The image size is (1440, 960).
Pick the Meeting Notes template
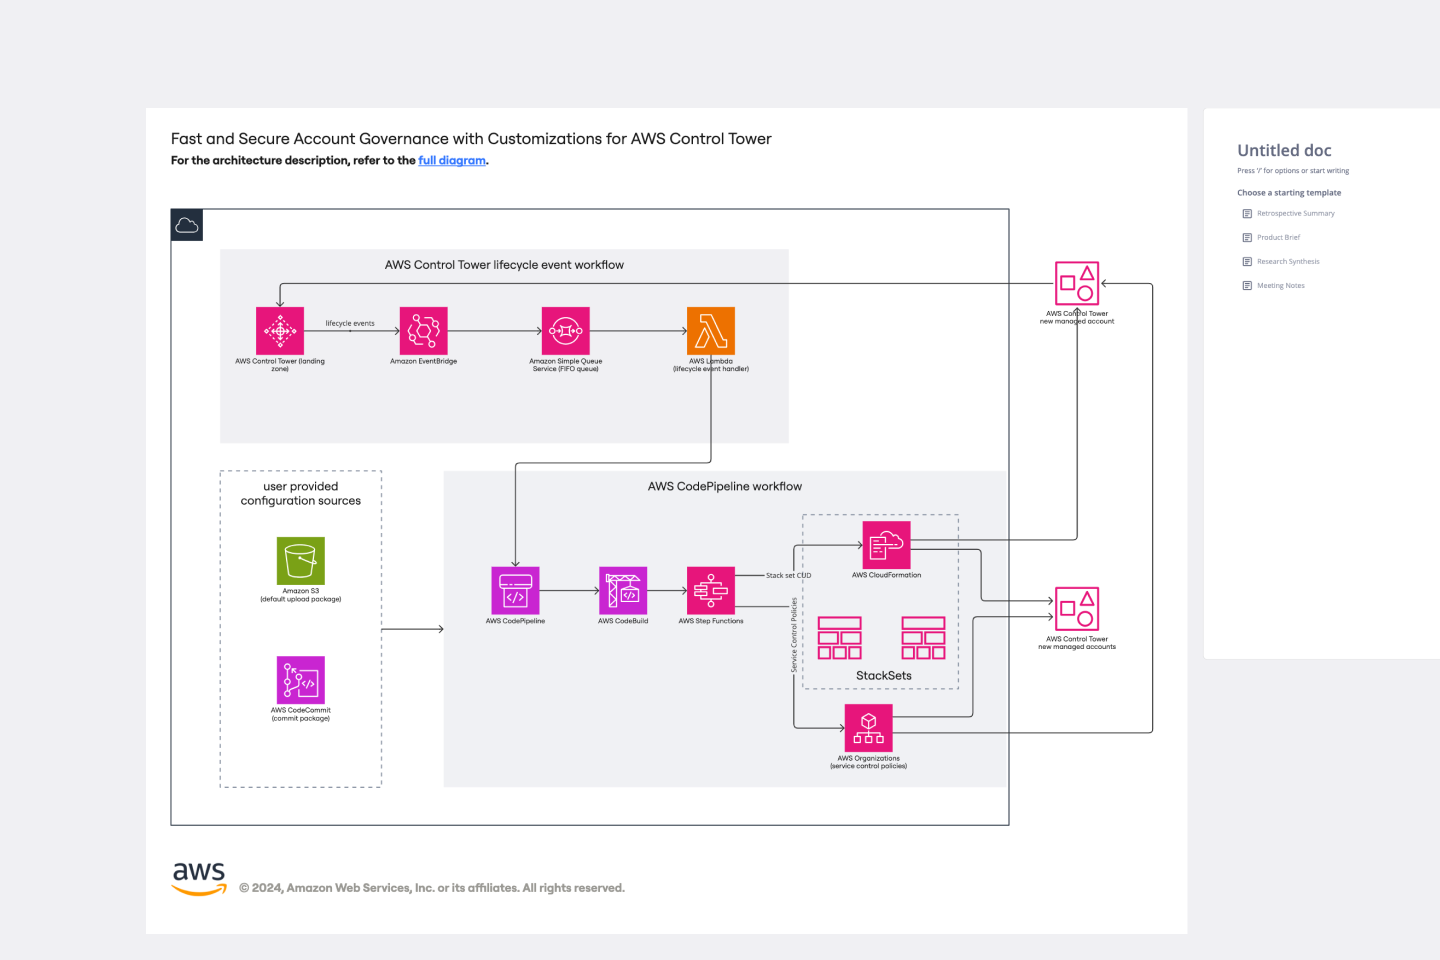click(x=1280, y=286)
